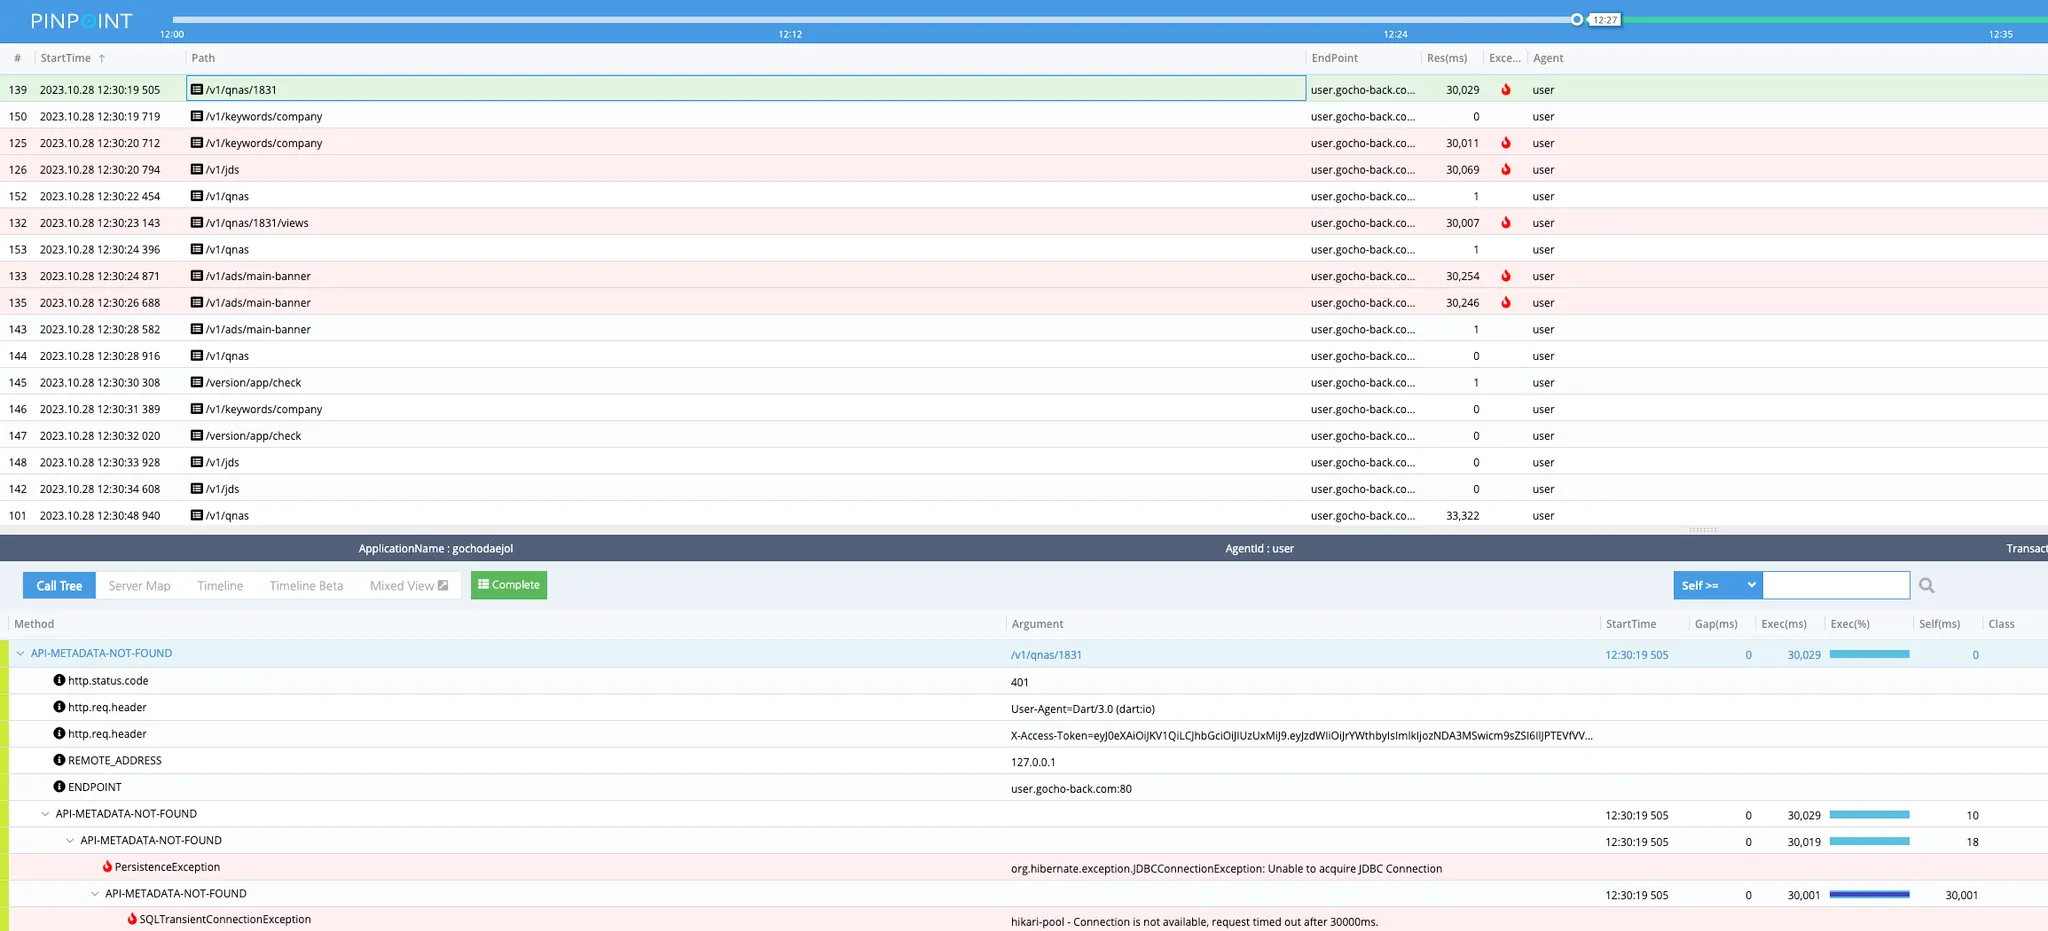Click the exception flame icon in row 126
The image size is (2048, 931).
pos(1506,169)
